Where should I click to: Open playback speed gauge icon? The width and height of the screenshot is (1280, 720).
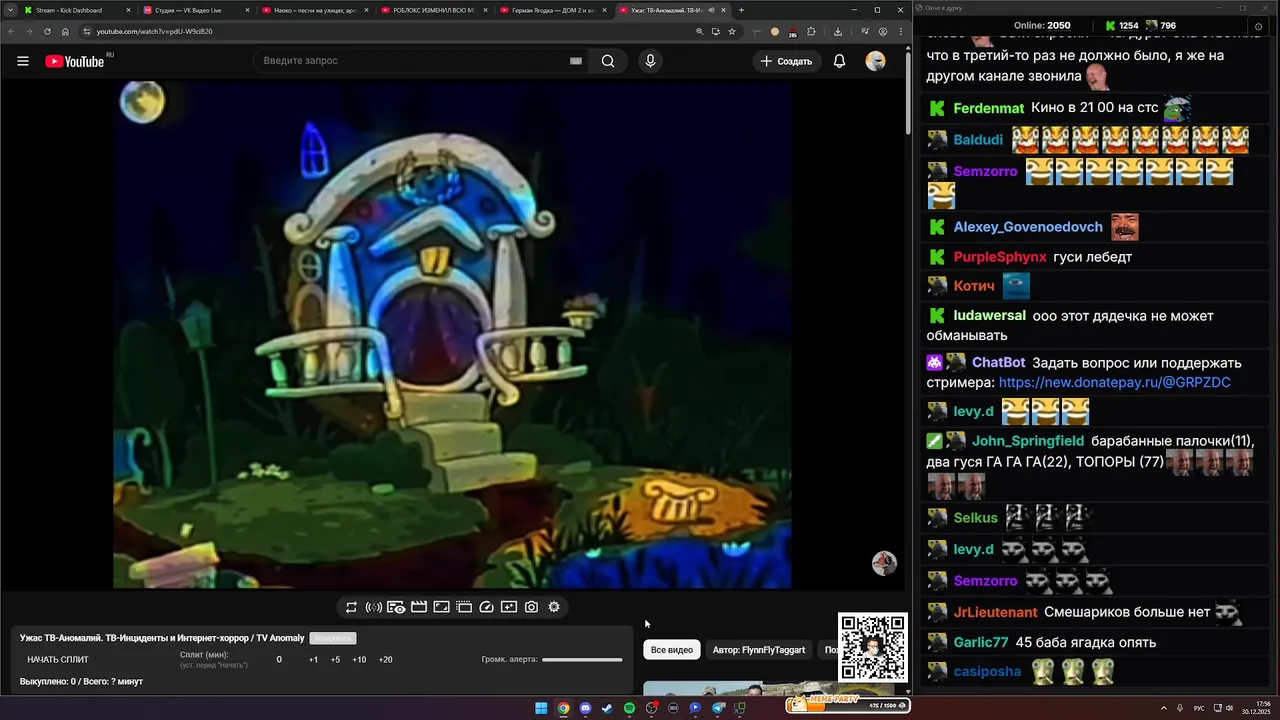tap(487, 607)
